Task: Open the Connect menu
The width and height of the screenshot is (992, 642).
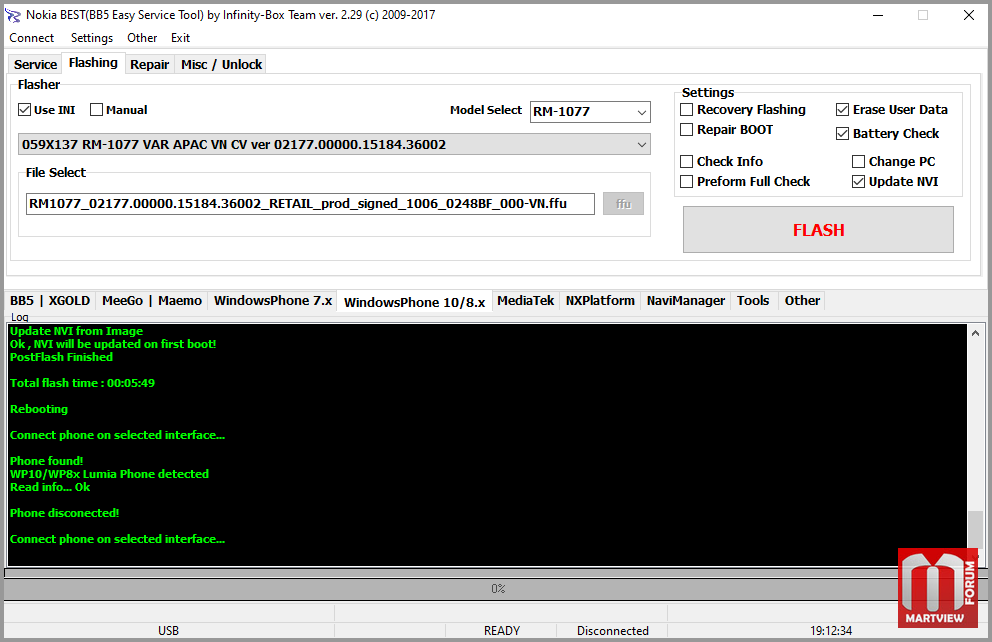Action: pyautogui.click(x=32, y=38)
